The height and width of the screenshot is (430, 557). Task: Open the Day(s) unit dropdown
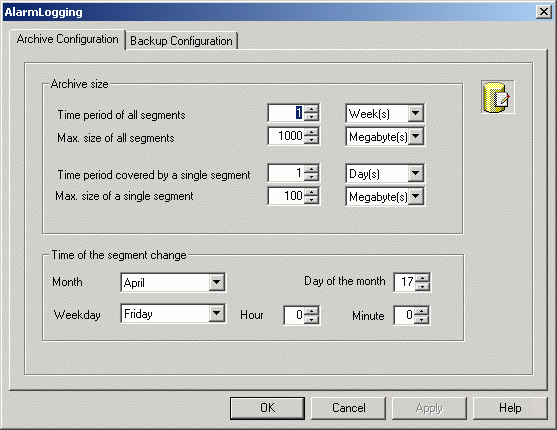415,173
